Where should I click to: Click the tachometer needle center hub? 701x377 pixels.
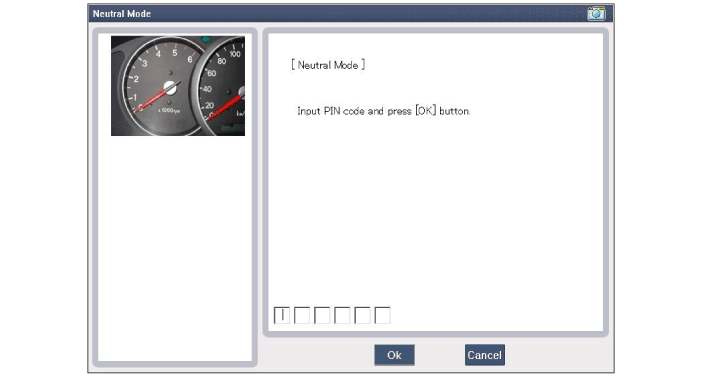[170, 87]
